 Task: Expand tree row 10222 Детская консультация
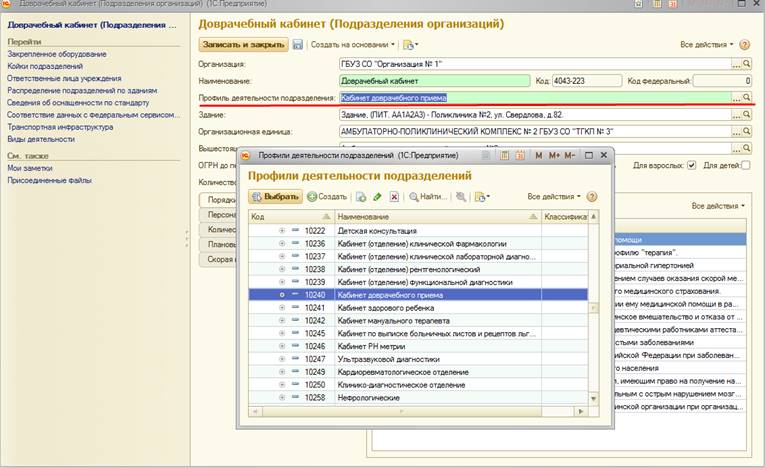pos(282,231)
